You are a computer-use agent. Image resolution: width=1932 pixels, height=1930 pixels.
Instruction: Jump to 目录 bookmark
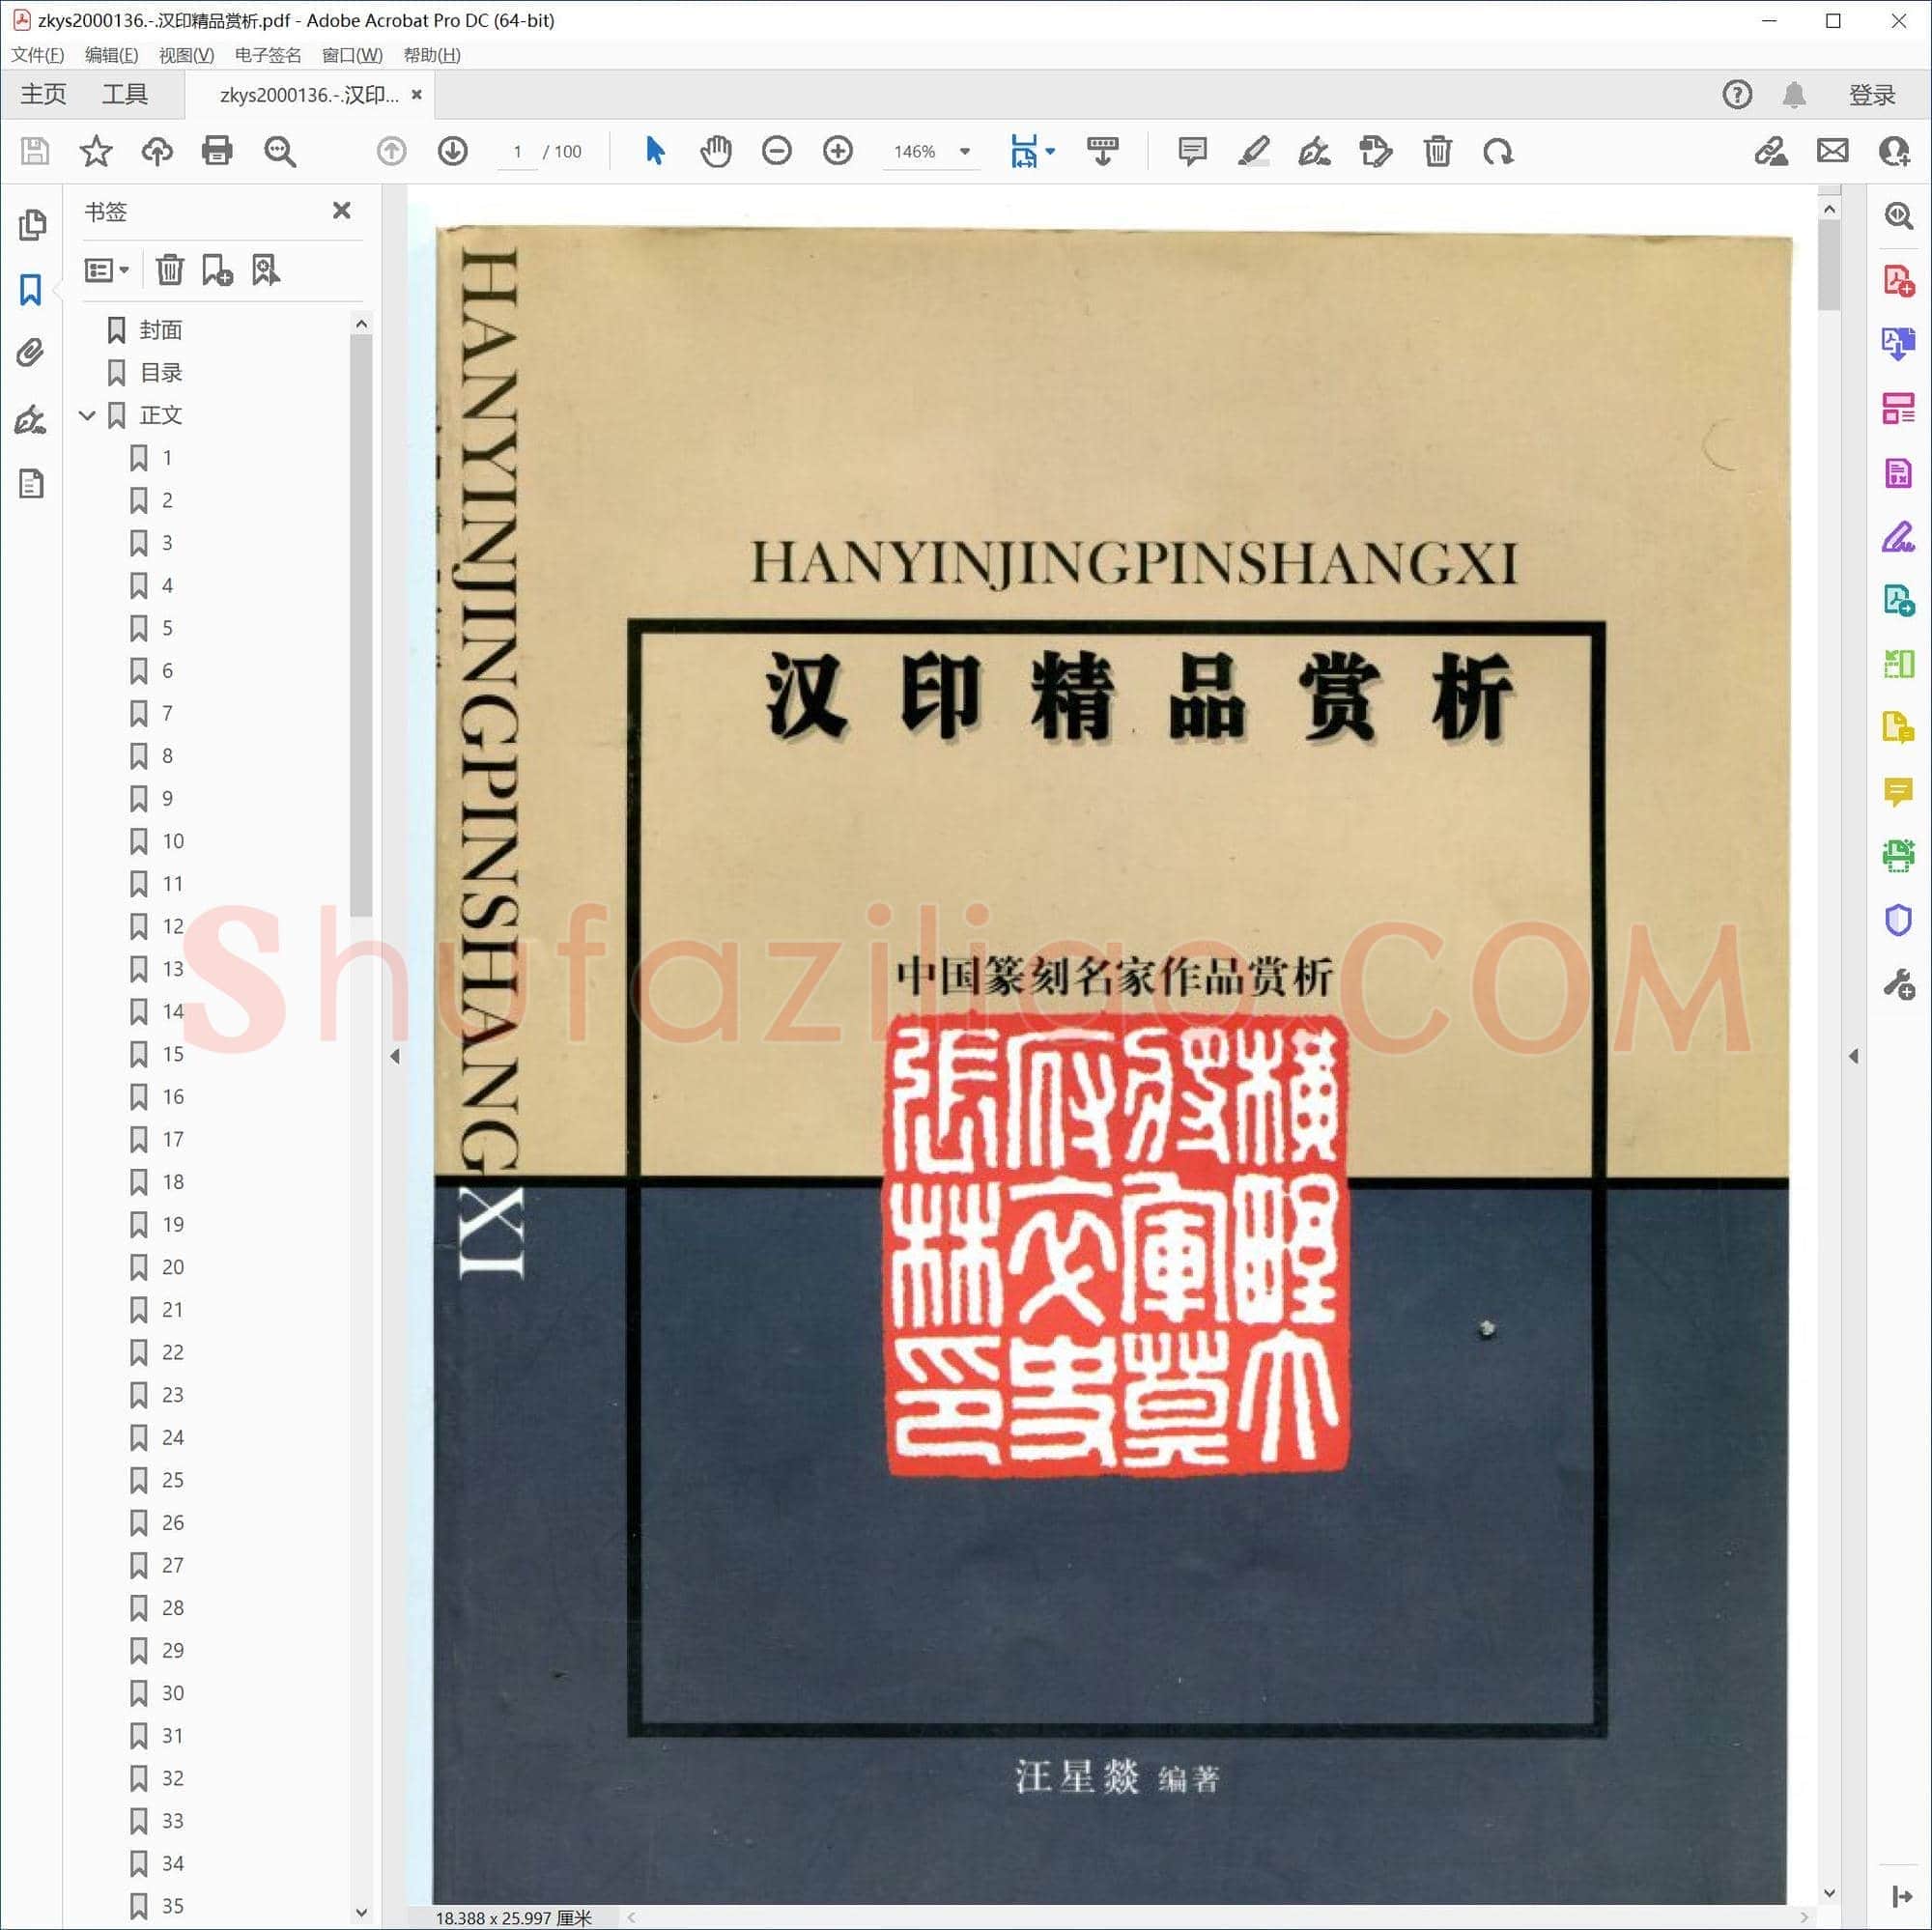pyautogui.click(x=160, y=373)
